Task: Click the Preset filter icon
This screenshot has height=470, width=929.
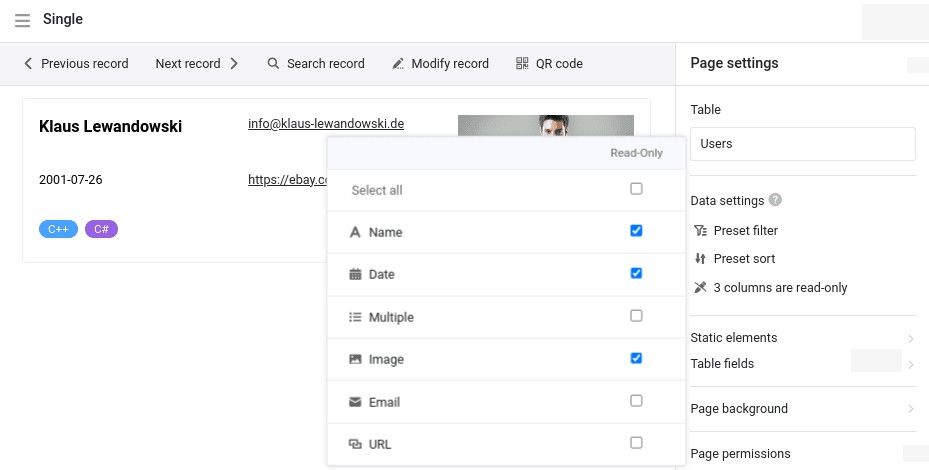Action: [701, 231]
